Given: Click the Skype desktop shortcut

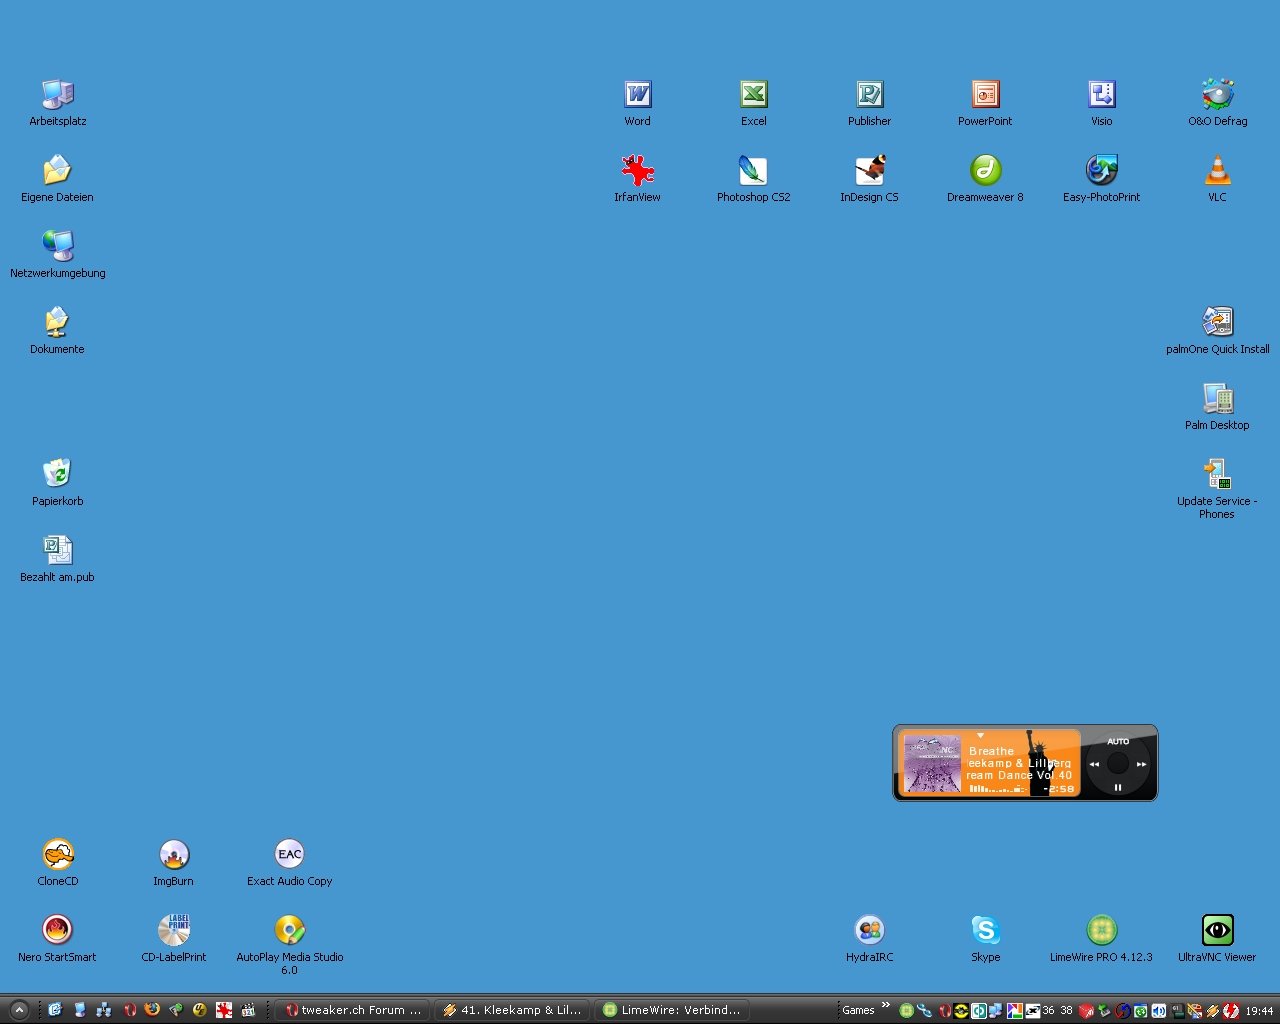Looking at the screenshot, I should 985,931.
